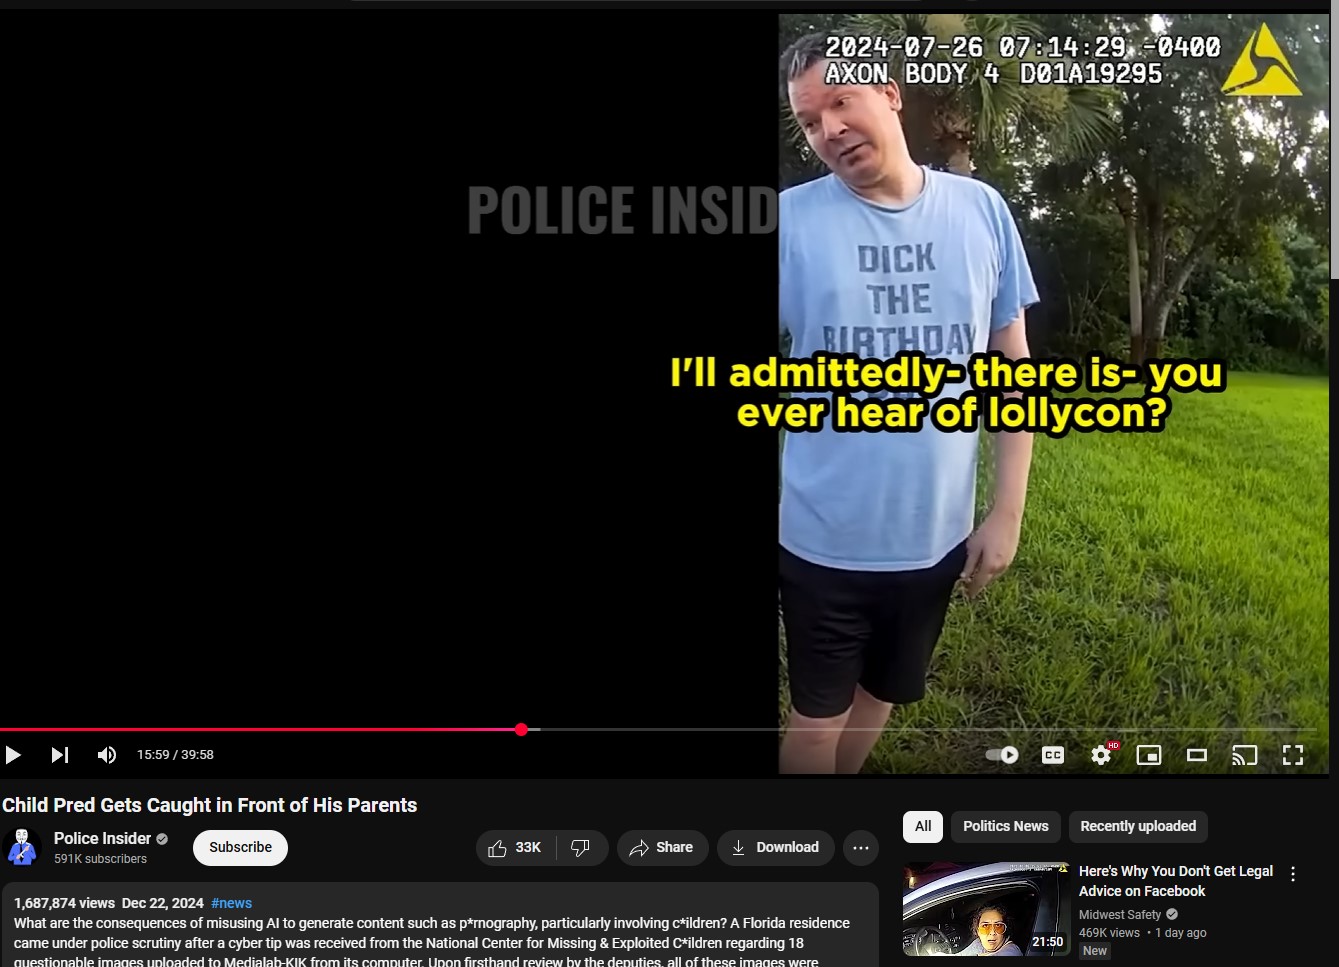Play the paused video
The width and height of the screenshot is (1339, 967).
[14, 755]
